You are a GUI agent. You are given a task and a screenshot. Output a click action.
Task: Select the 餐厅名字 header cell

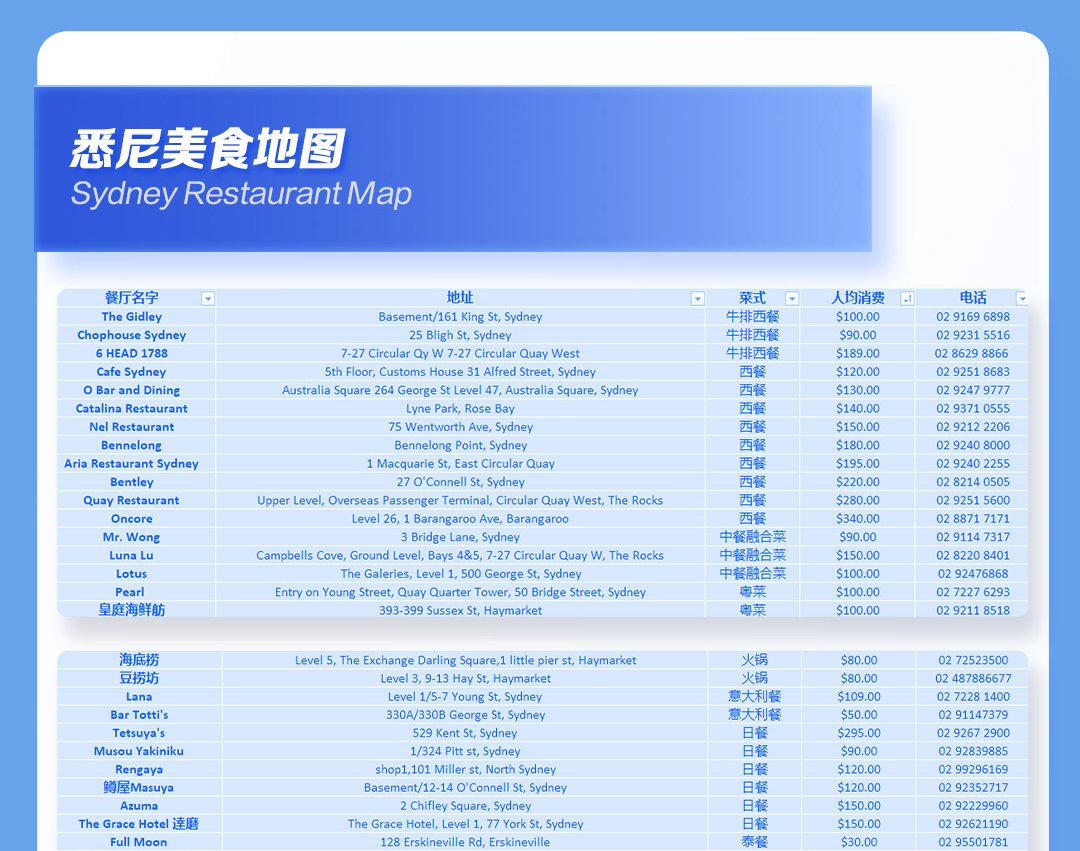pos(131,298)
